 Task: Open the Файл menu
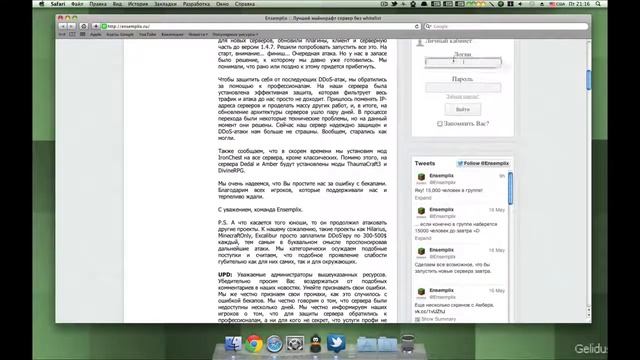coord(77,4)
